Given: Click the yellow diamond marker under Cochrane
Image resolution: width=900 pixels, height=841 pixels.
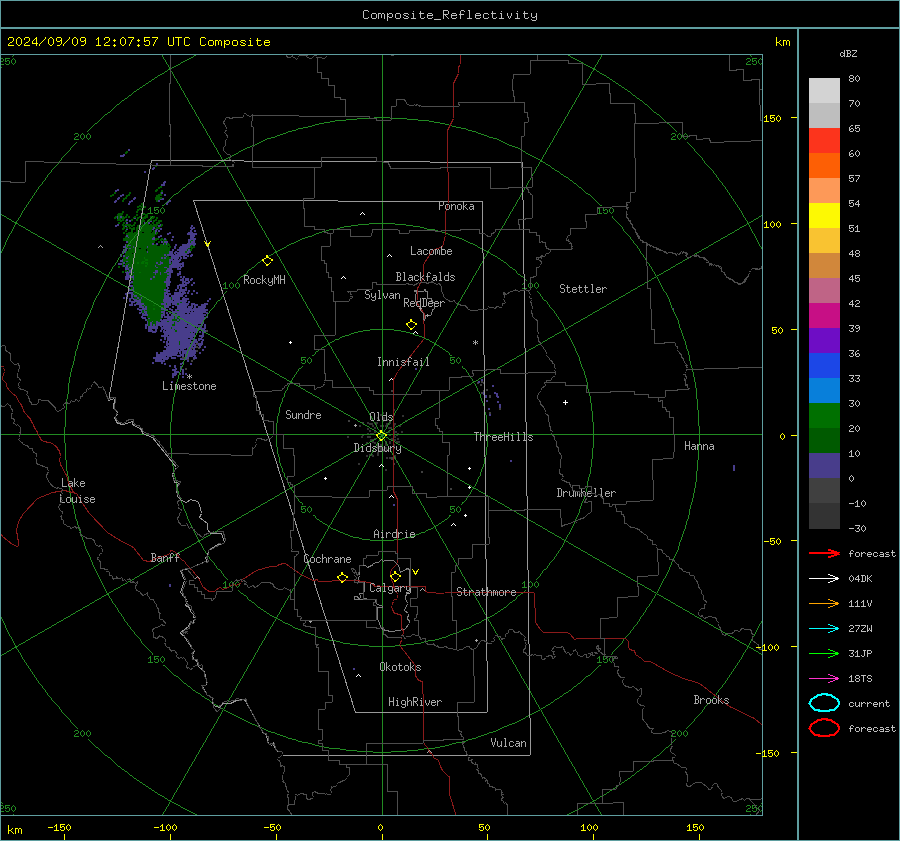Looking at the screenshot, I should 342,577.
